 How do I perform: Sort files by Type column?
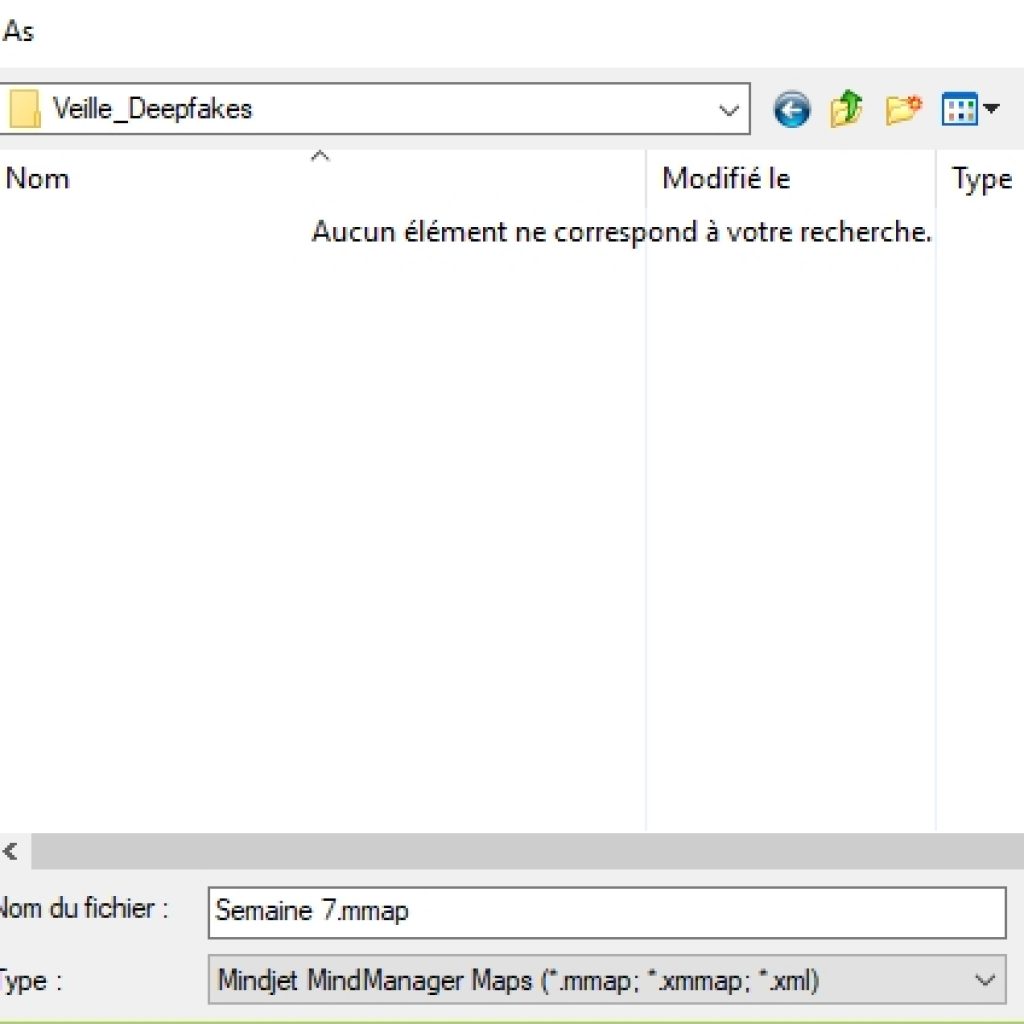pyautogui.click(x=980, y=179)
